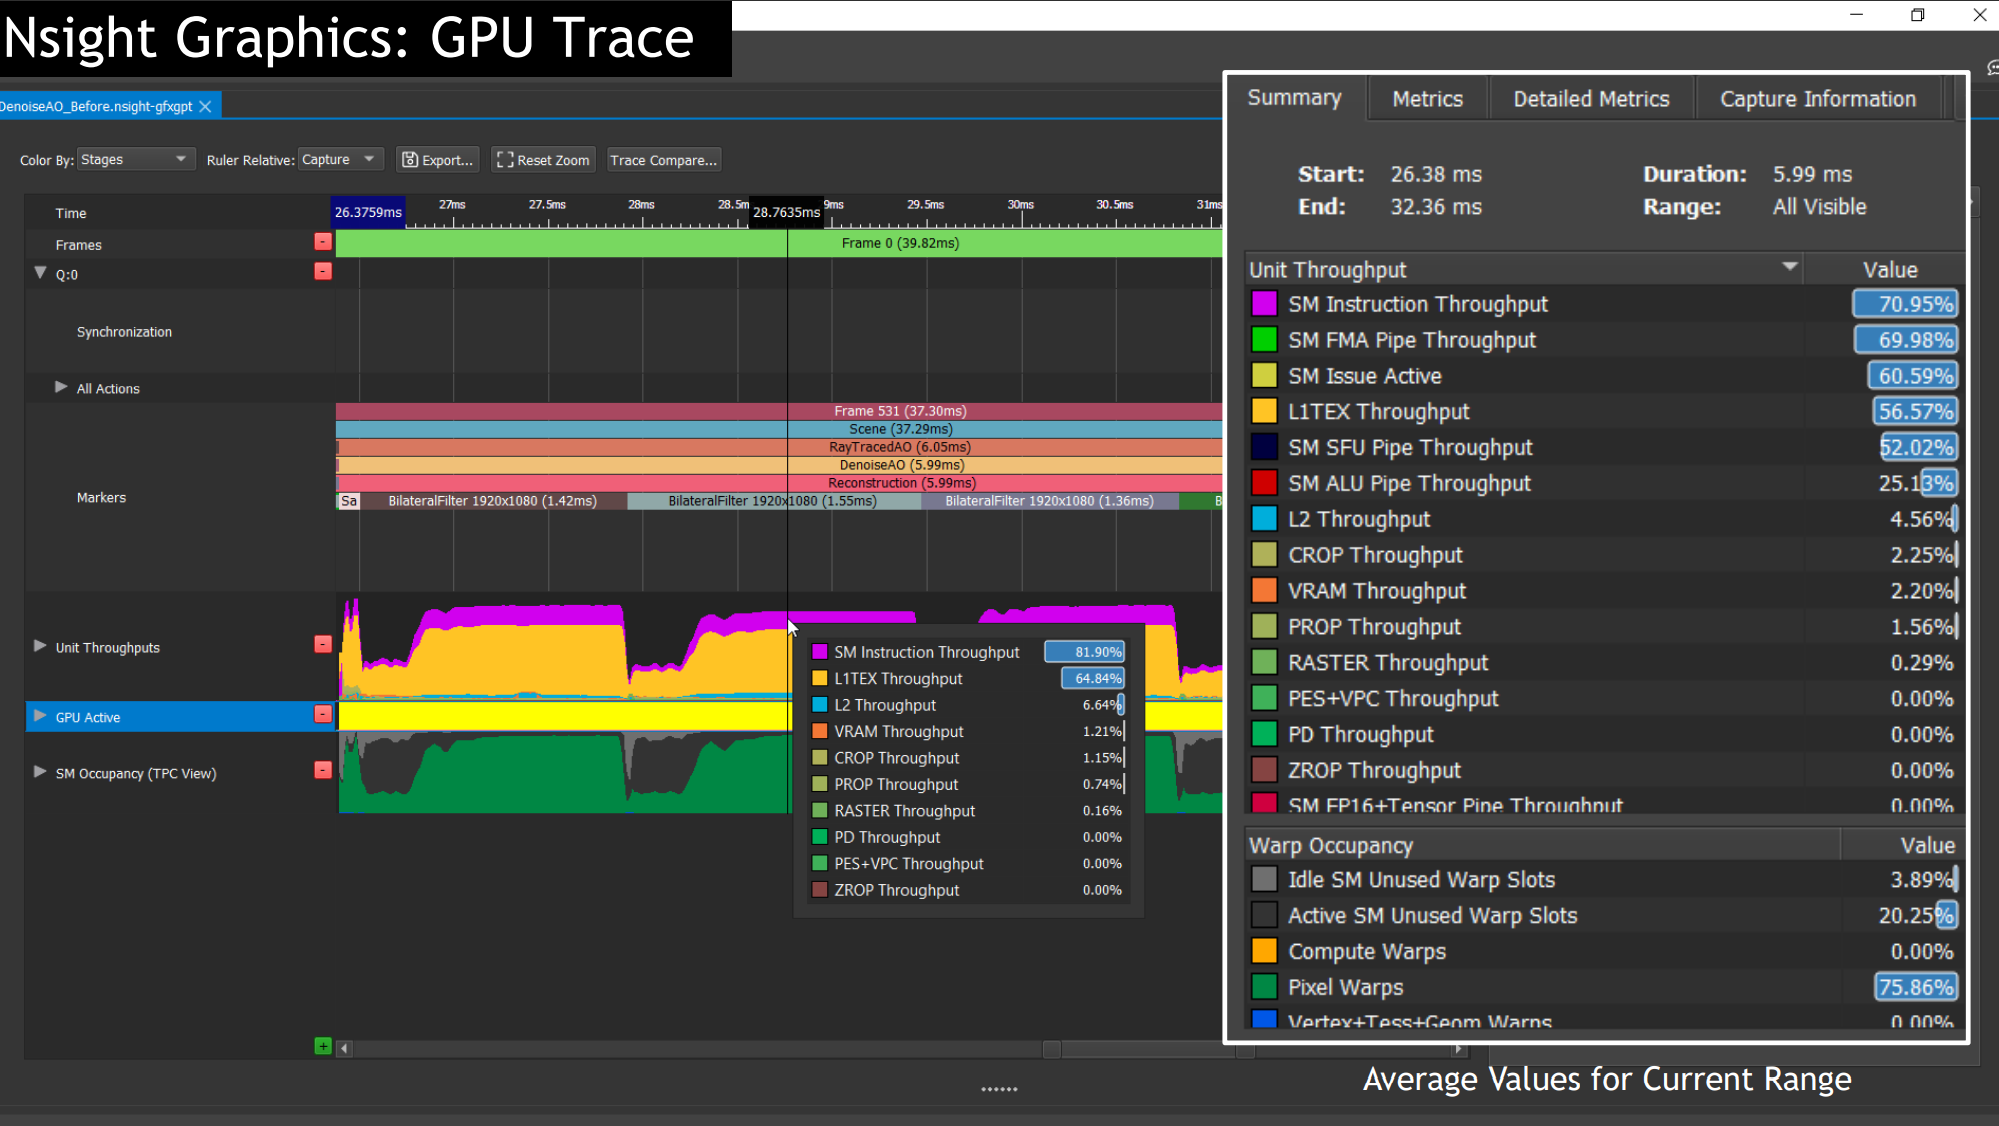Remove the GPU Active row minus icon
The height and width of the screenshot is (1126, 1999).
coord(322,713)
